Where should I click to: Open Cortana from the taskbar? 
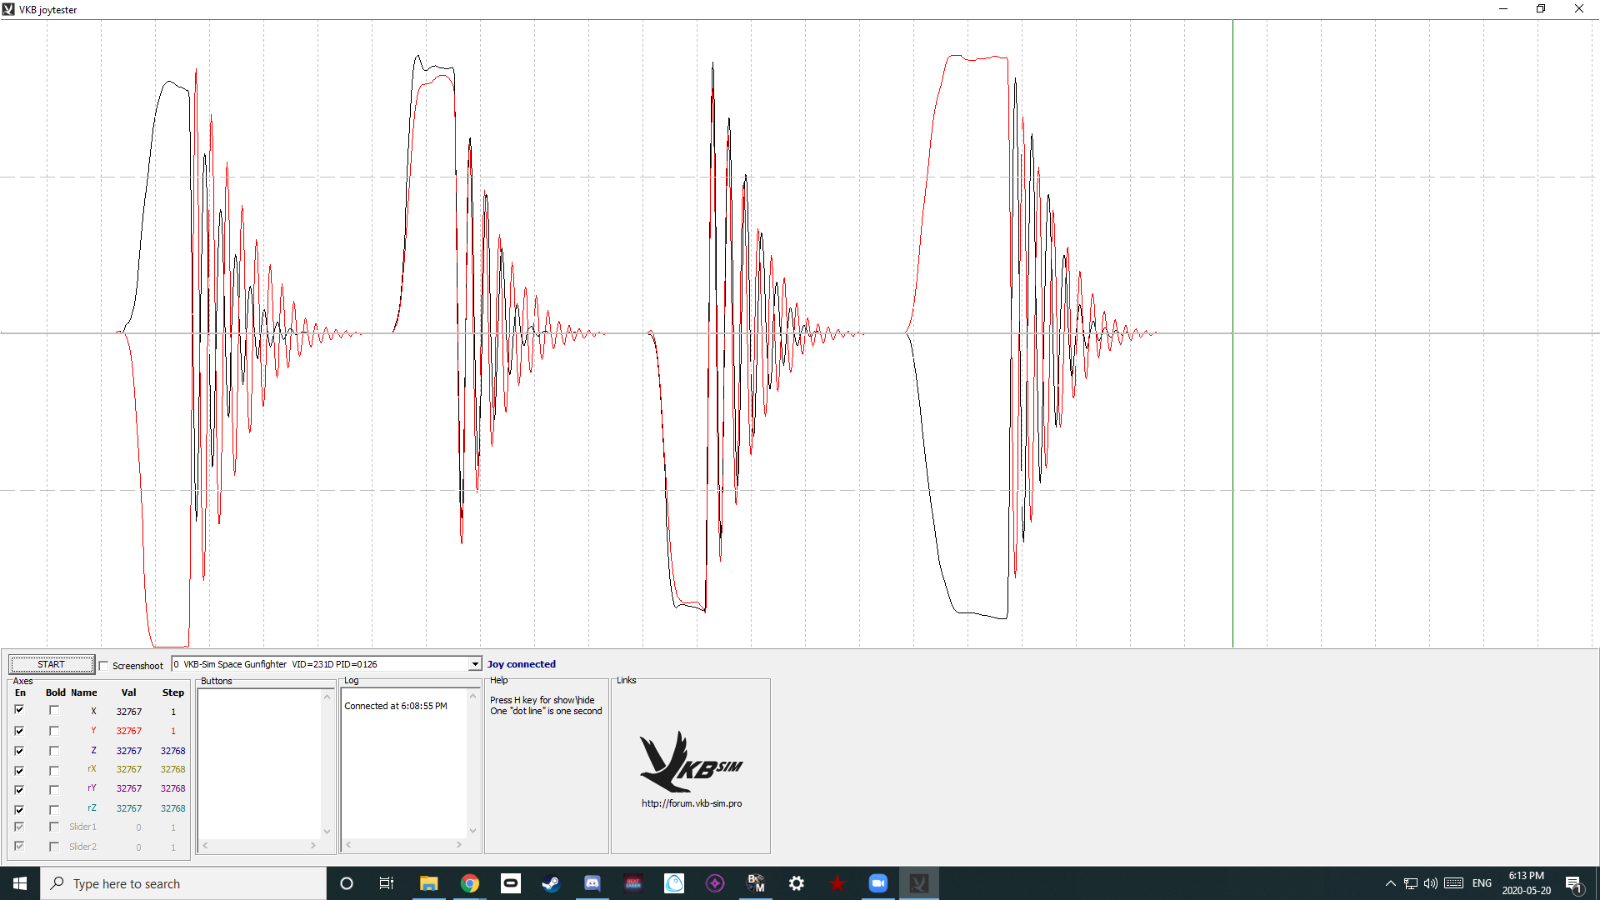pyautogui.click(x=347, y=883)
